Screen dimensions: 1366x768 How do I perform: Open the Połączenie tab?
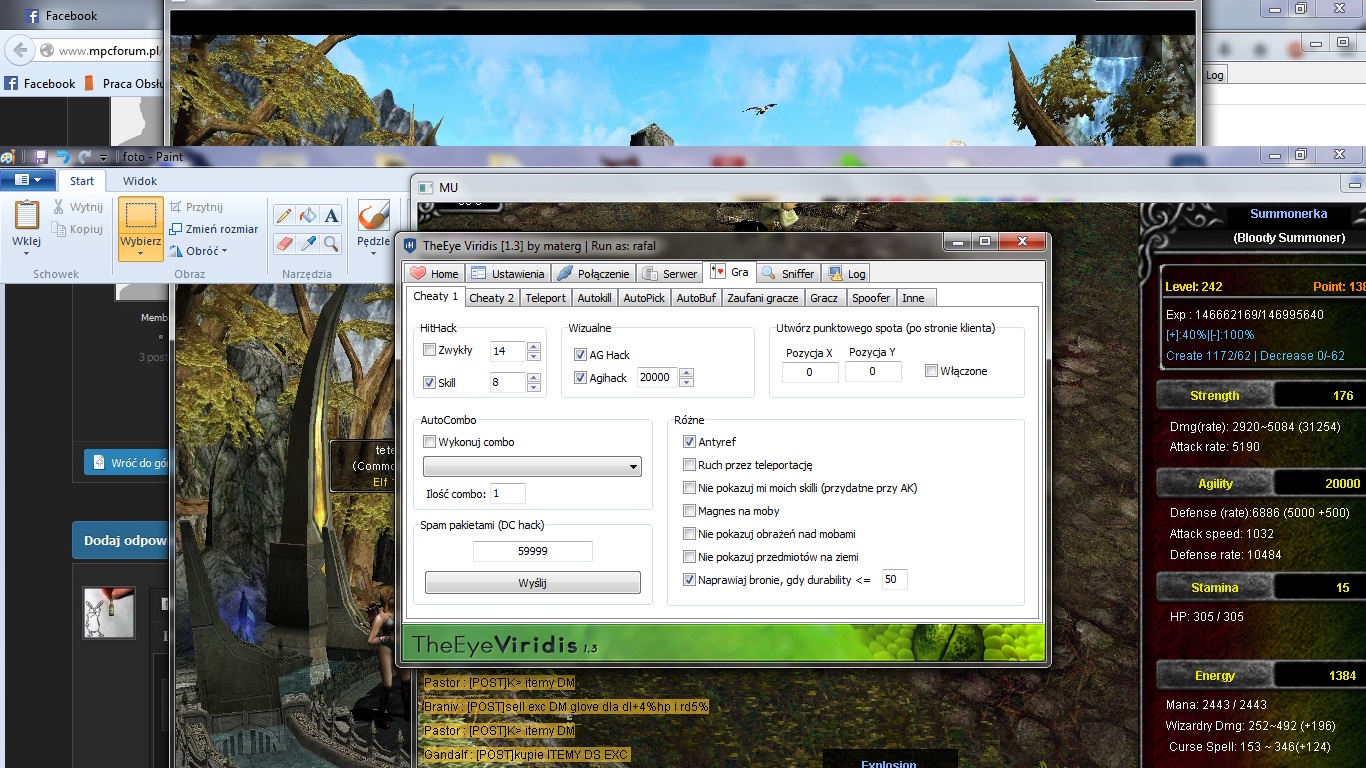point(594,273)
